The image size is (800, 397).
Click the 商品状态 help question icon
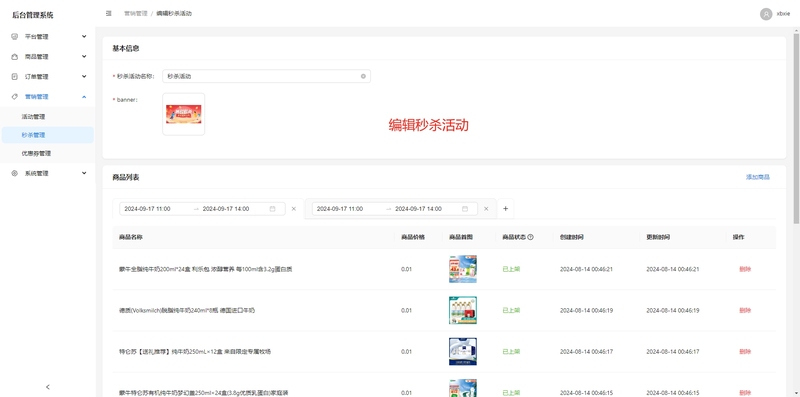pyautogui.click(x=531, y=237)
